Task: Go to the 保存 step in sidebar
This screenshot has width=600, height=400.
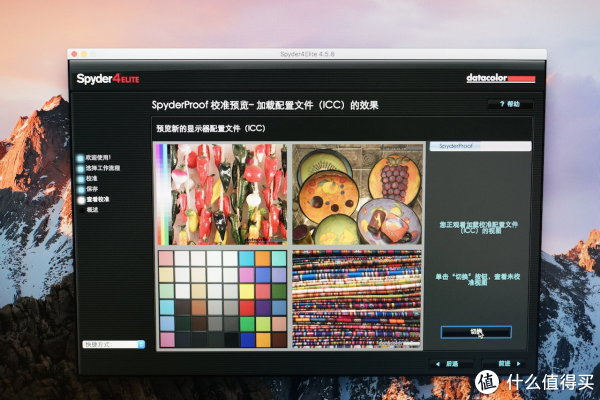Action: pyautogui.click(x=88, y=189)
